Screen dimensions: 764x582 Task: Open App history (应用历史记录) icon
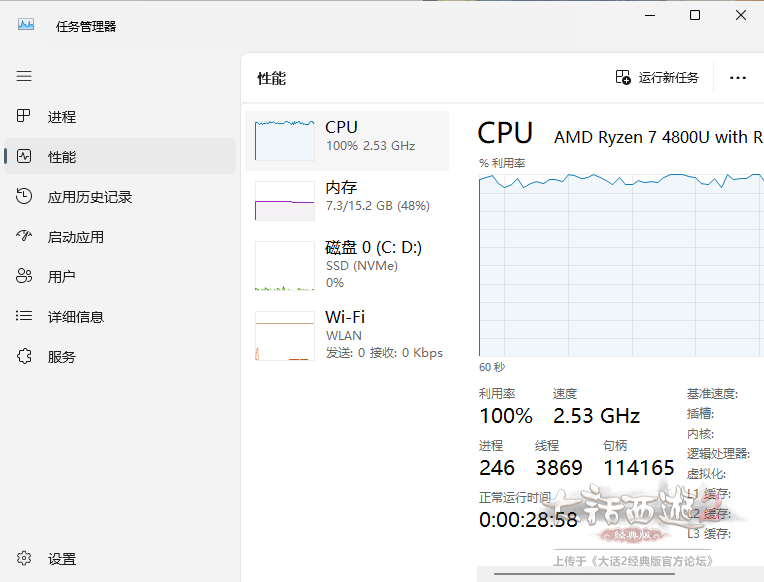[24, 197]
